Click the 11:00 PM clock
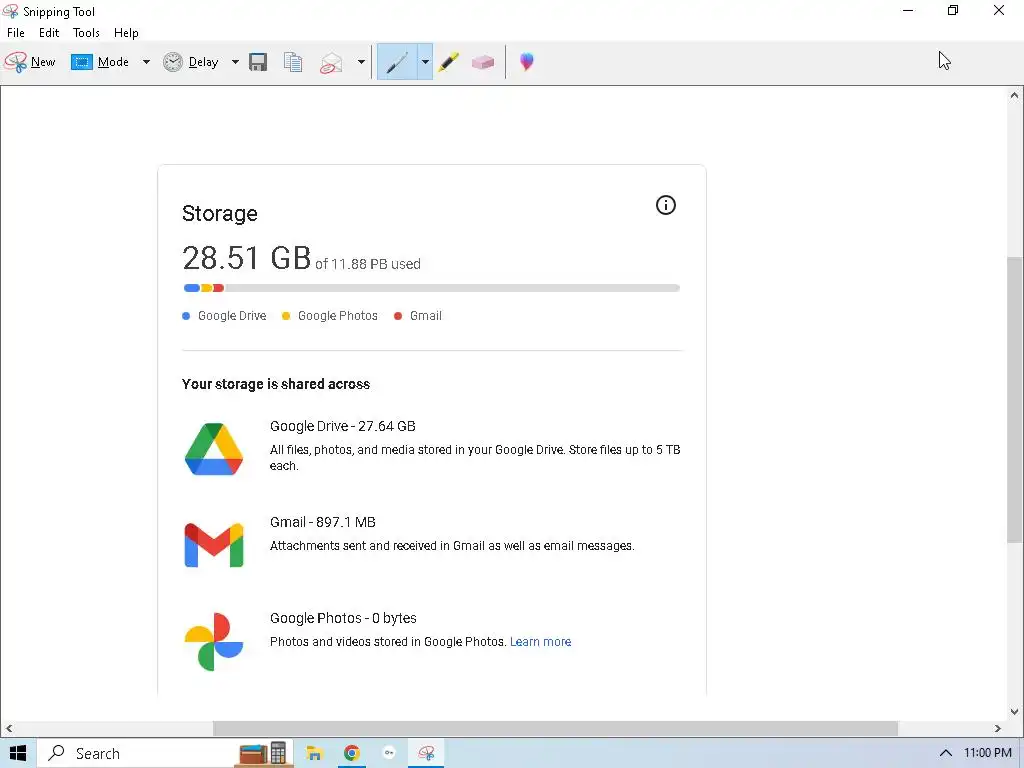The image size is (1024, 768). click(x=987, y=753)
